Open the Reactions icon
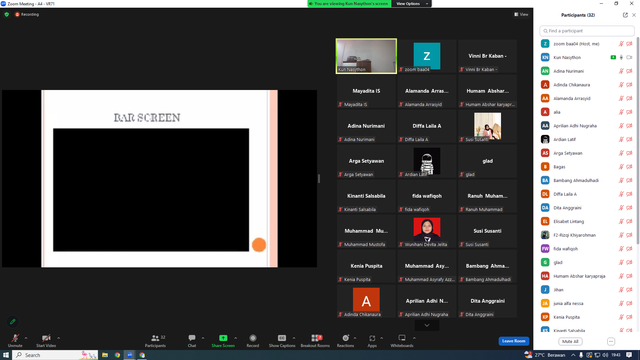This screenshot has height=360, width=640. click(346, 338)
